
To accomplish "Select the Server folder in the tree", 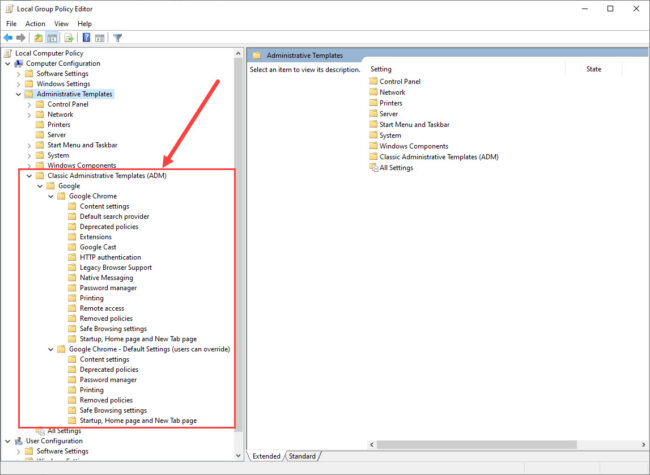I will pyautogui.click(x=56, y=135).
